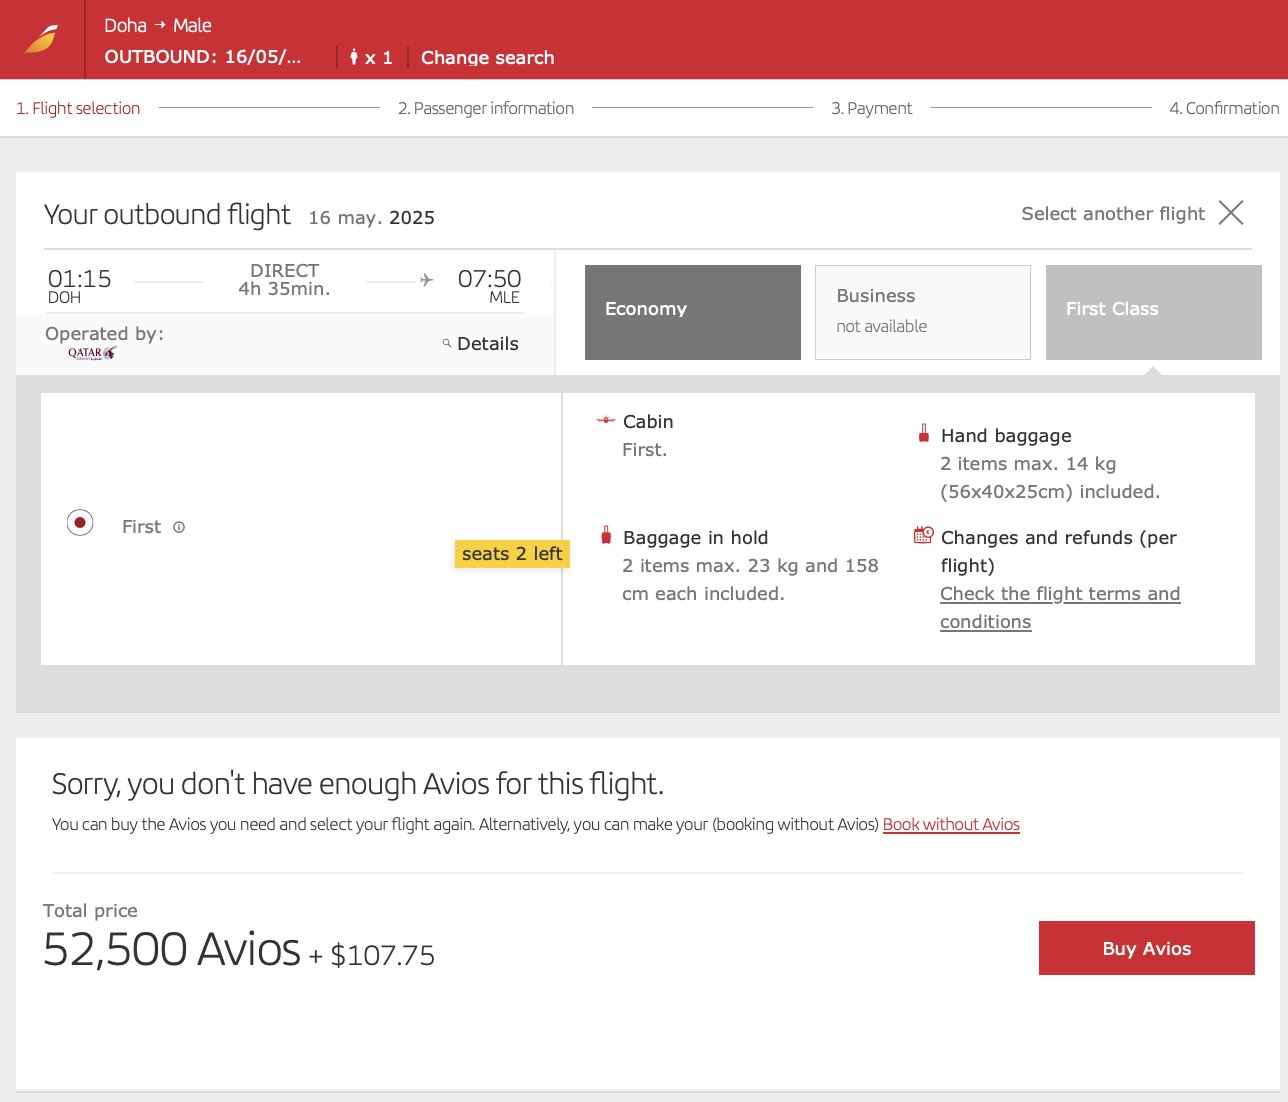Click step 3. Payment
This screenshot has height=1102, width=1288.
(x=872, y=108)
